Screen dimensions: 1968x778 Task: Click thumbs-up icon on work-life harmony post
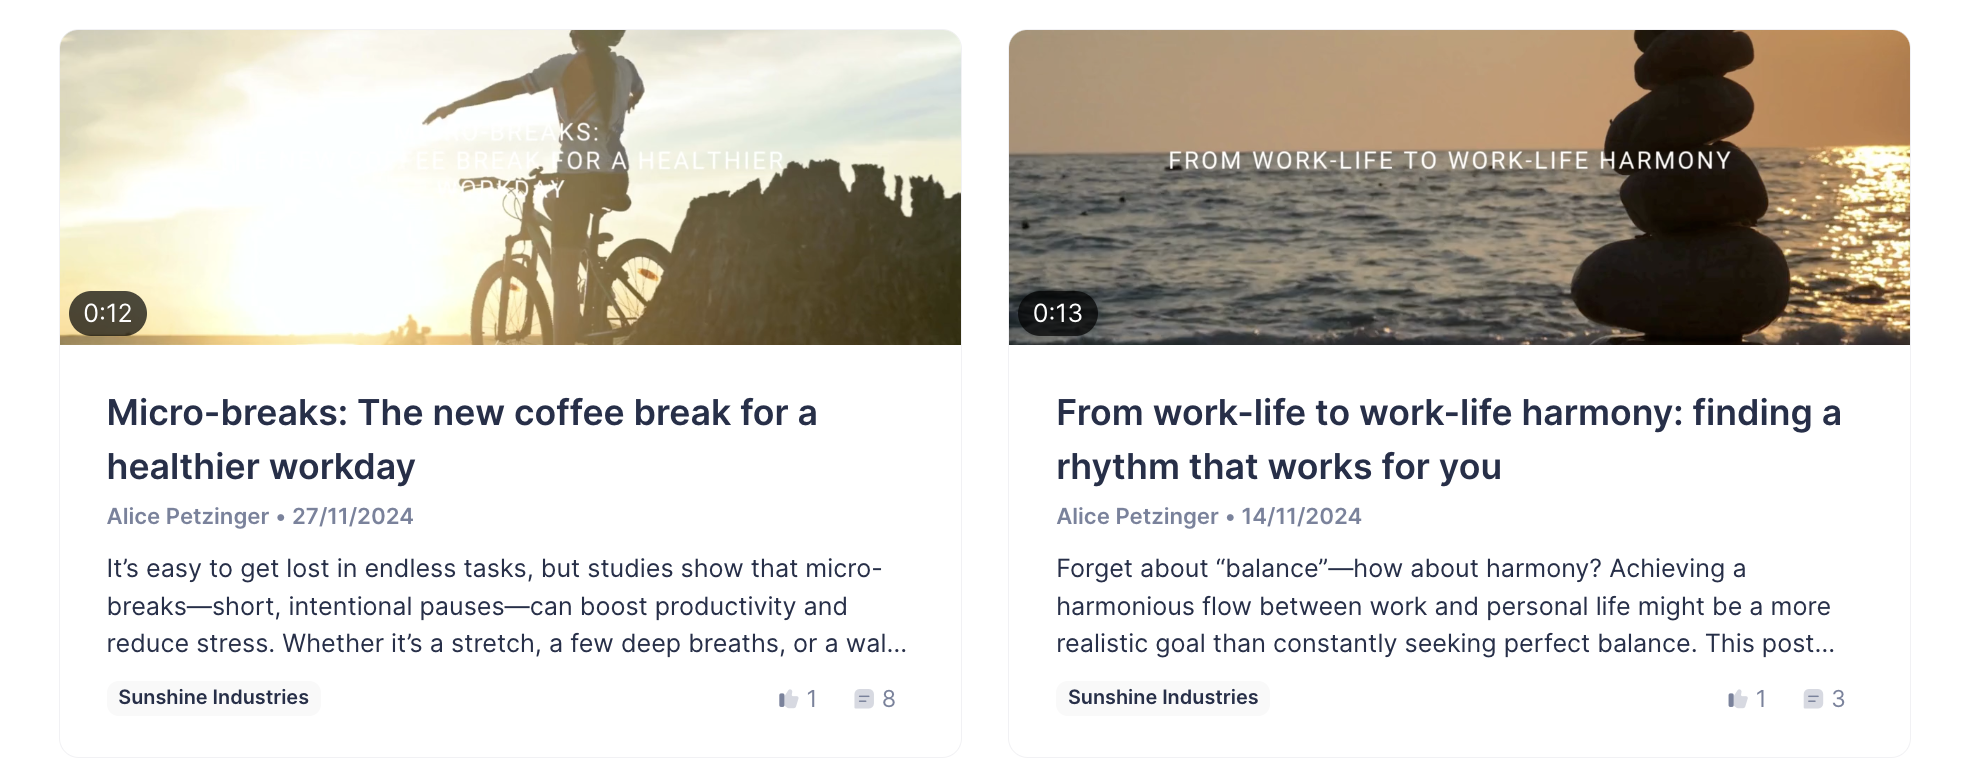pyautogui.click(x=1738, y=699)
